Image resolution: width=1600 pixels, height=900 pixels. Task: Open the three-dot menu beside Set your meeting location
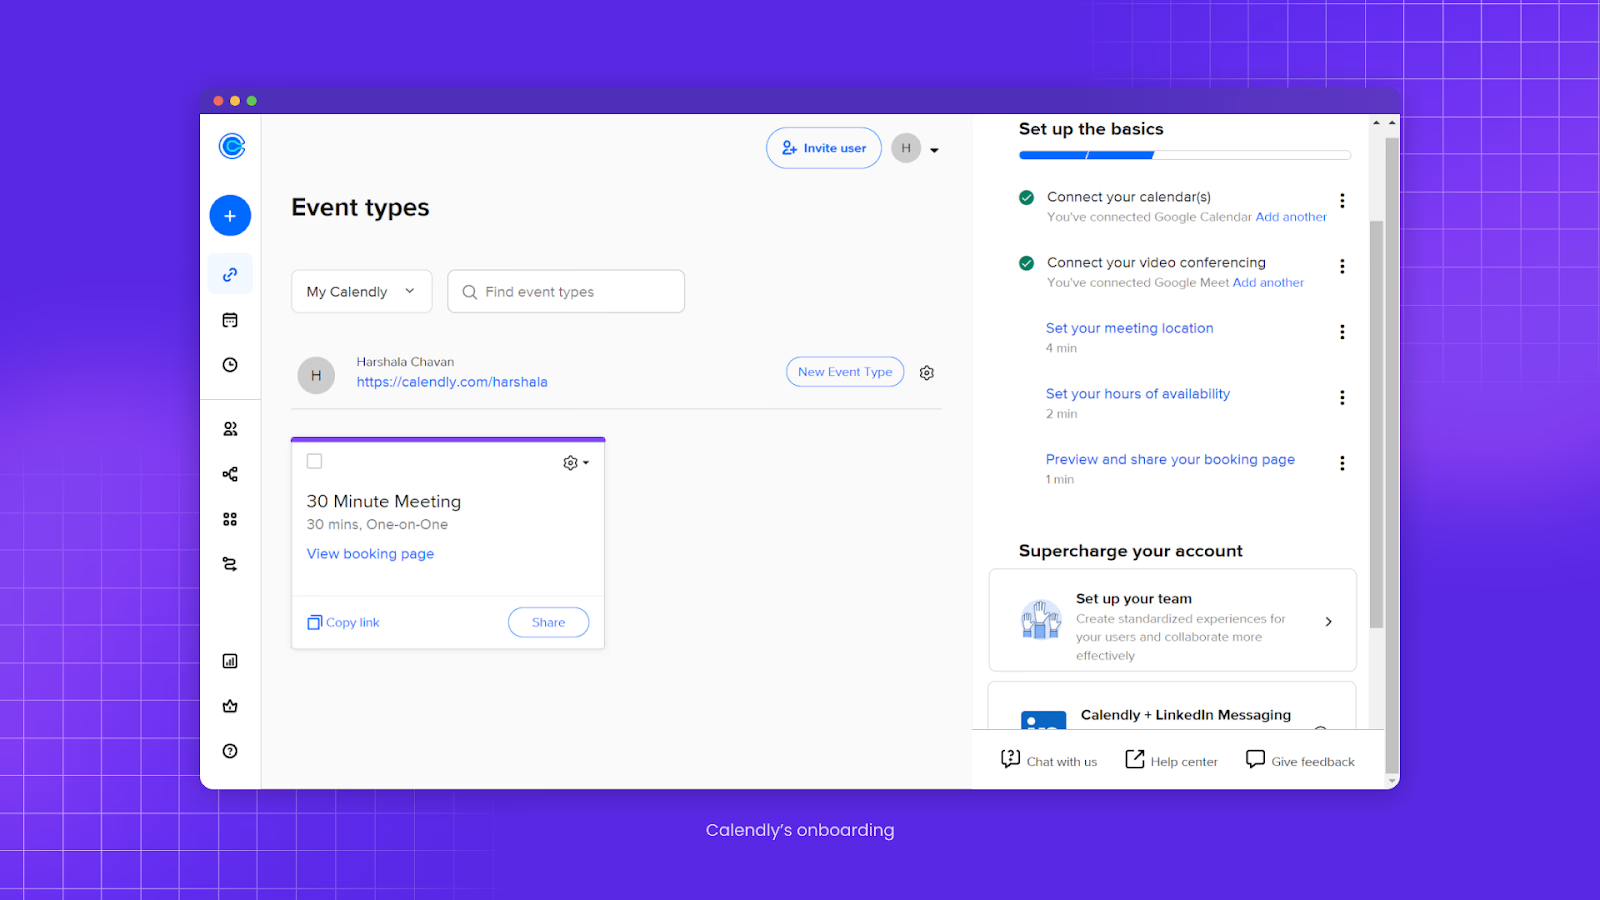1342,332
